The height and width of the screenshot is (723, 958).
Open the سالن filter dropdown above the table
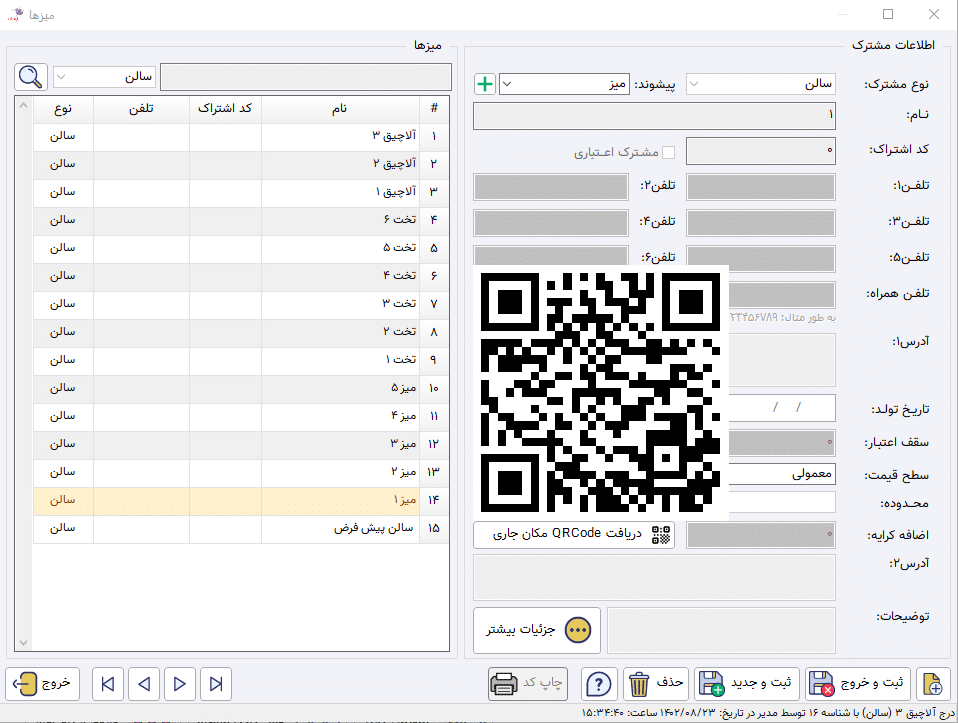click(104, 77)
